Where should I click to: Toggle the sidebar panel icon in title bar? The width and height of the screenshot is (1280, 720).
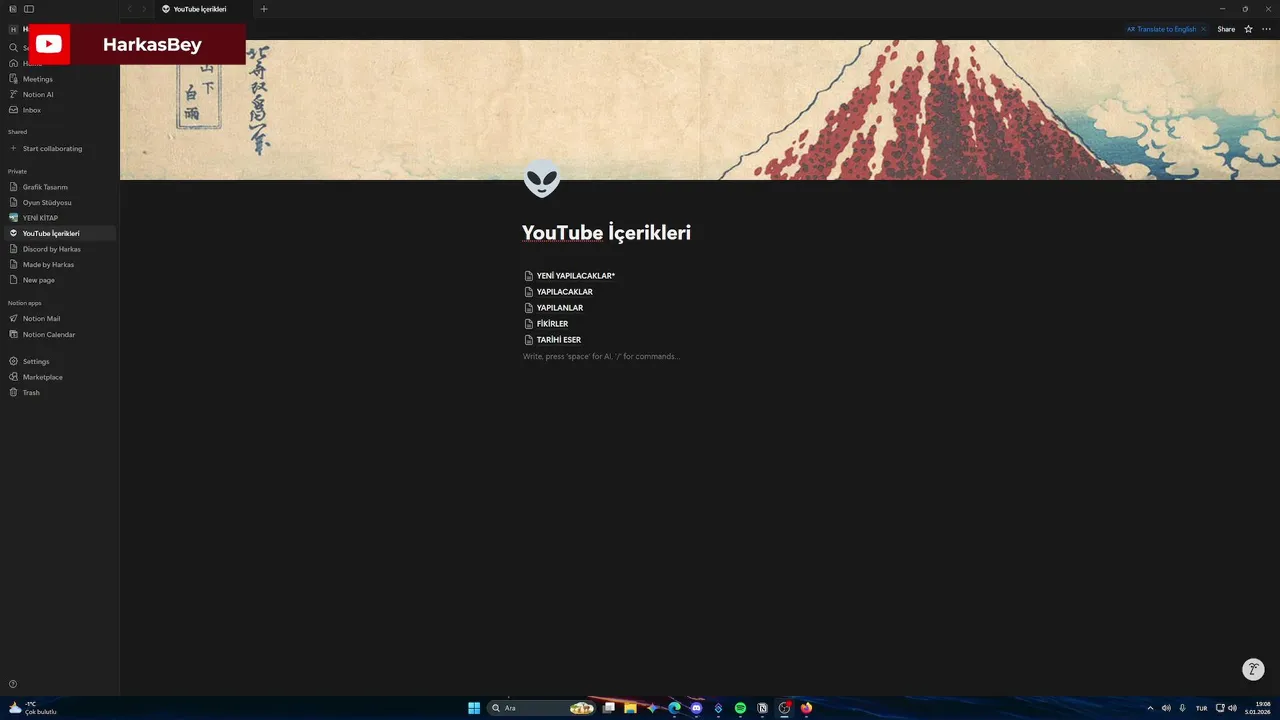point(29,9)
